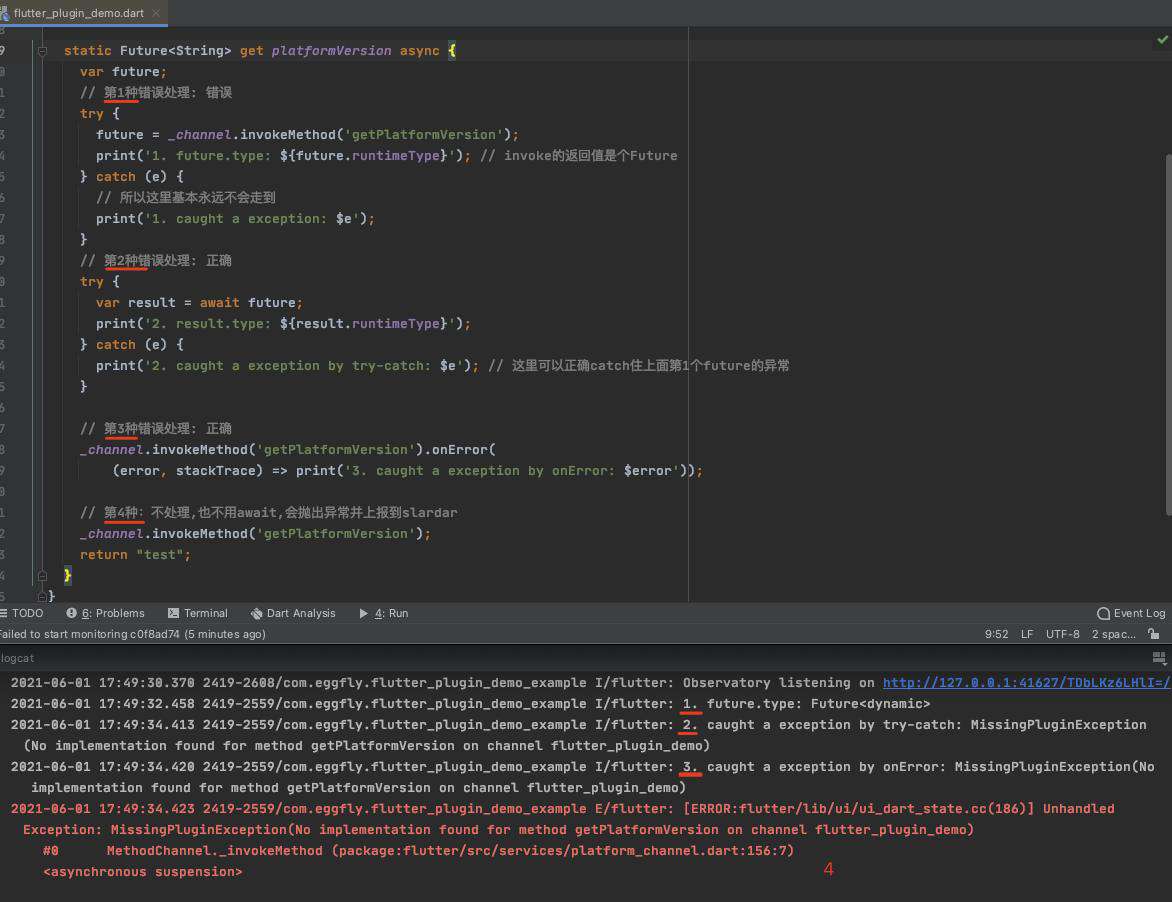
Task: Click the '2. caught a exception by try-catch' code line
Action: (287, 365)
